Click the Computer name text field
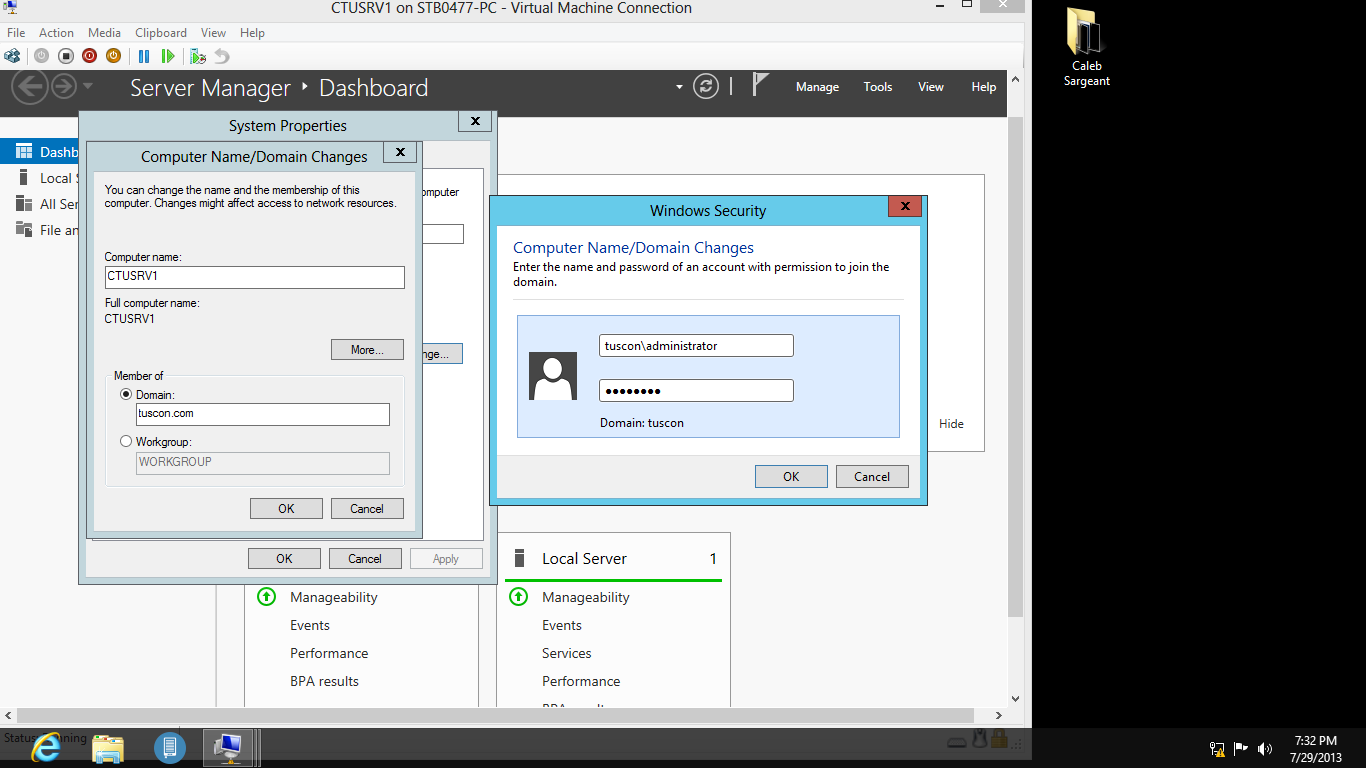The height and width of the screenshot is (768, 1366). pyautogui.click(x=254, y=277)
